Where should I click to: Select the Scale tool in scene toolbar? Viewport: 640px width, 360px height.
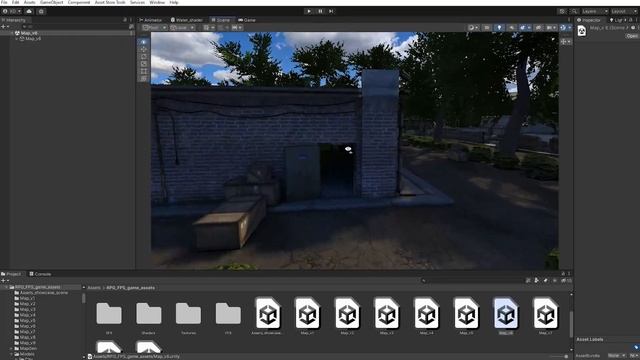(x=144, y=64)
